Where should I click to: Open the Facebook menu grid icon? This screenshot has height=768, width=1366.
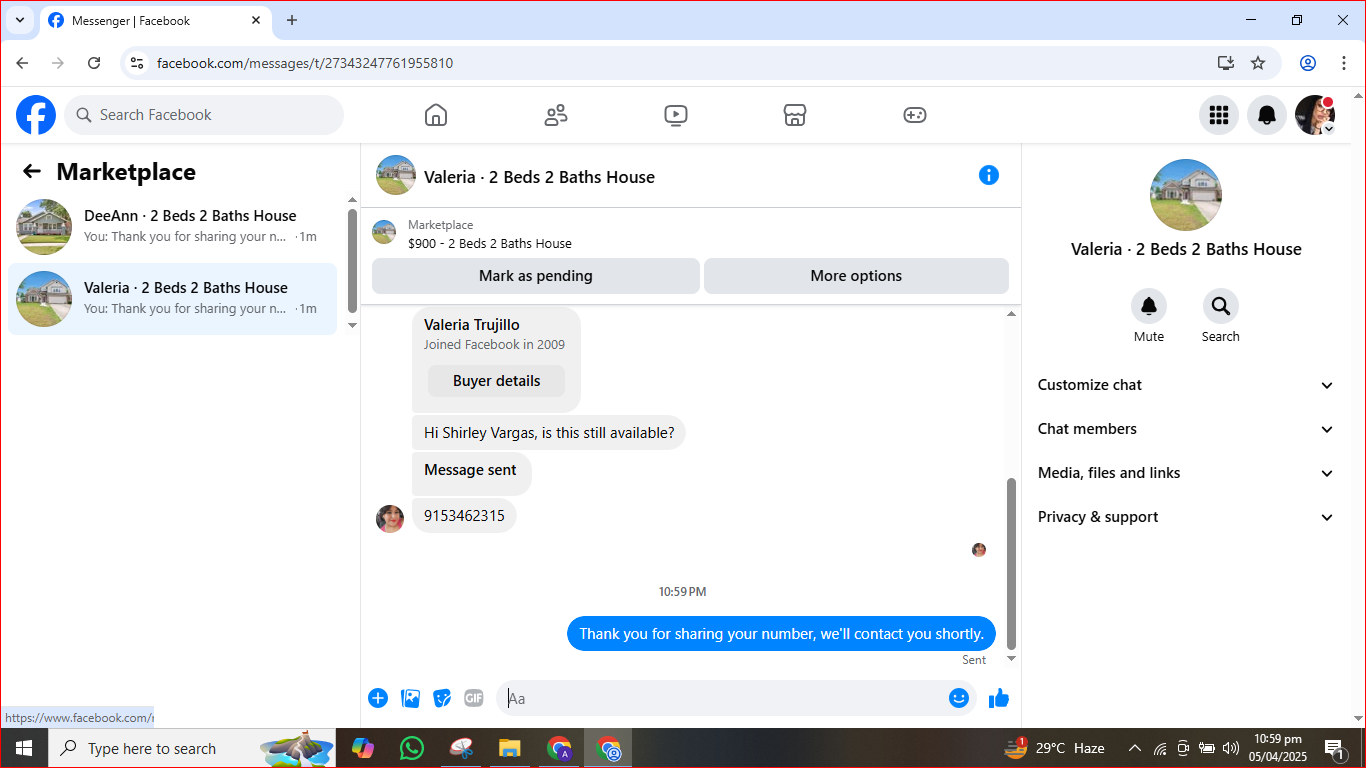(x=1219, y=115)
